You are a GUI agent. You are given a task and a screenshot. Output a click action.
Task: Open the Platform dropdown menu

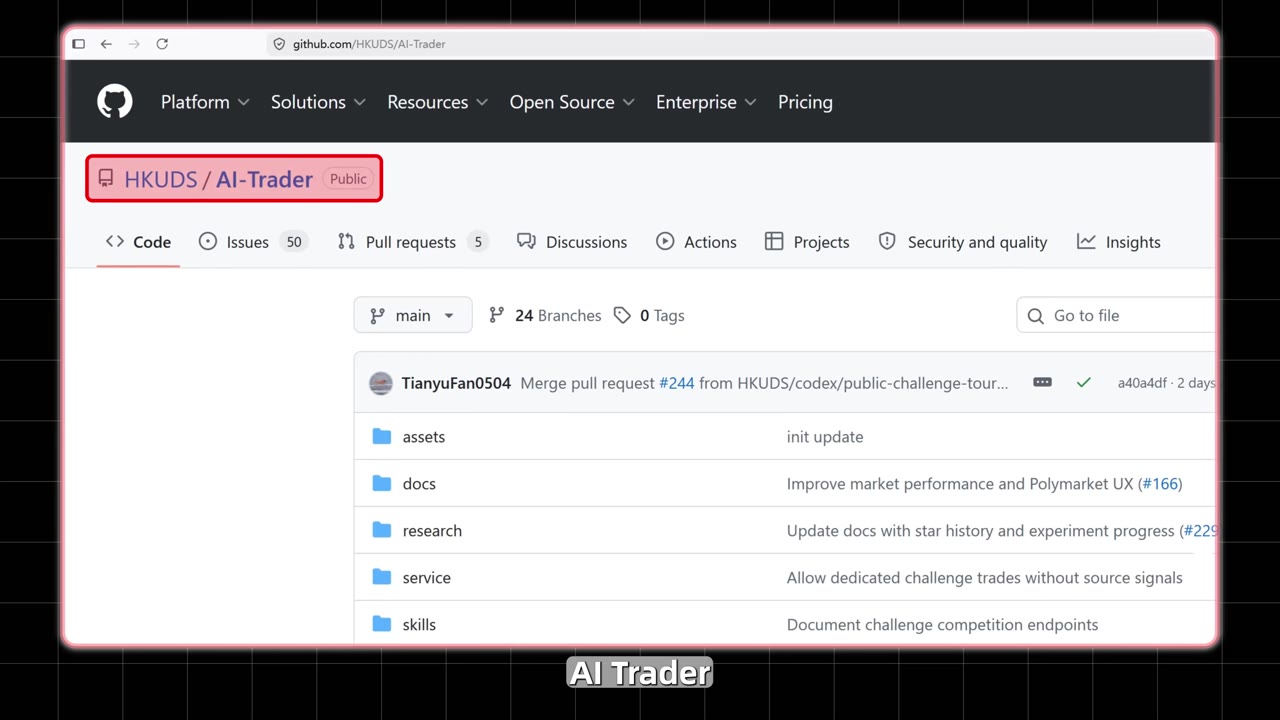pos(205,102)
